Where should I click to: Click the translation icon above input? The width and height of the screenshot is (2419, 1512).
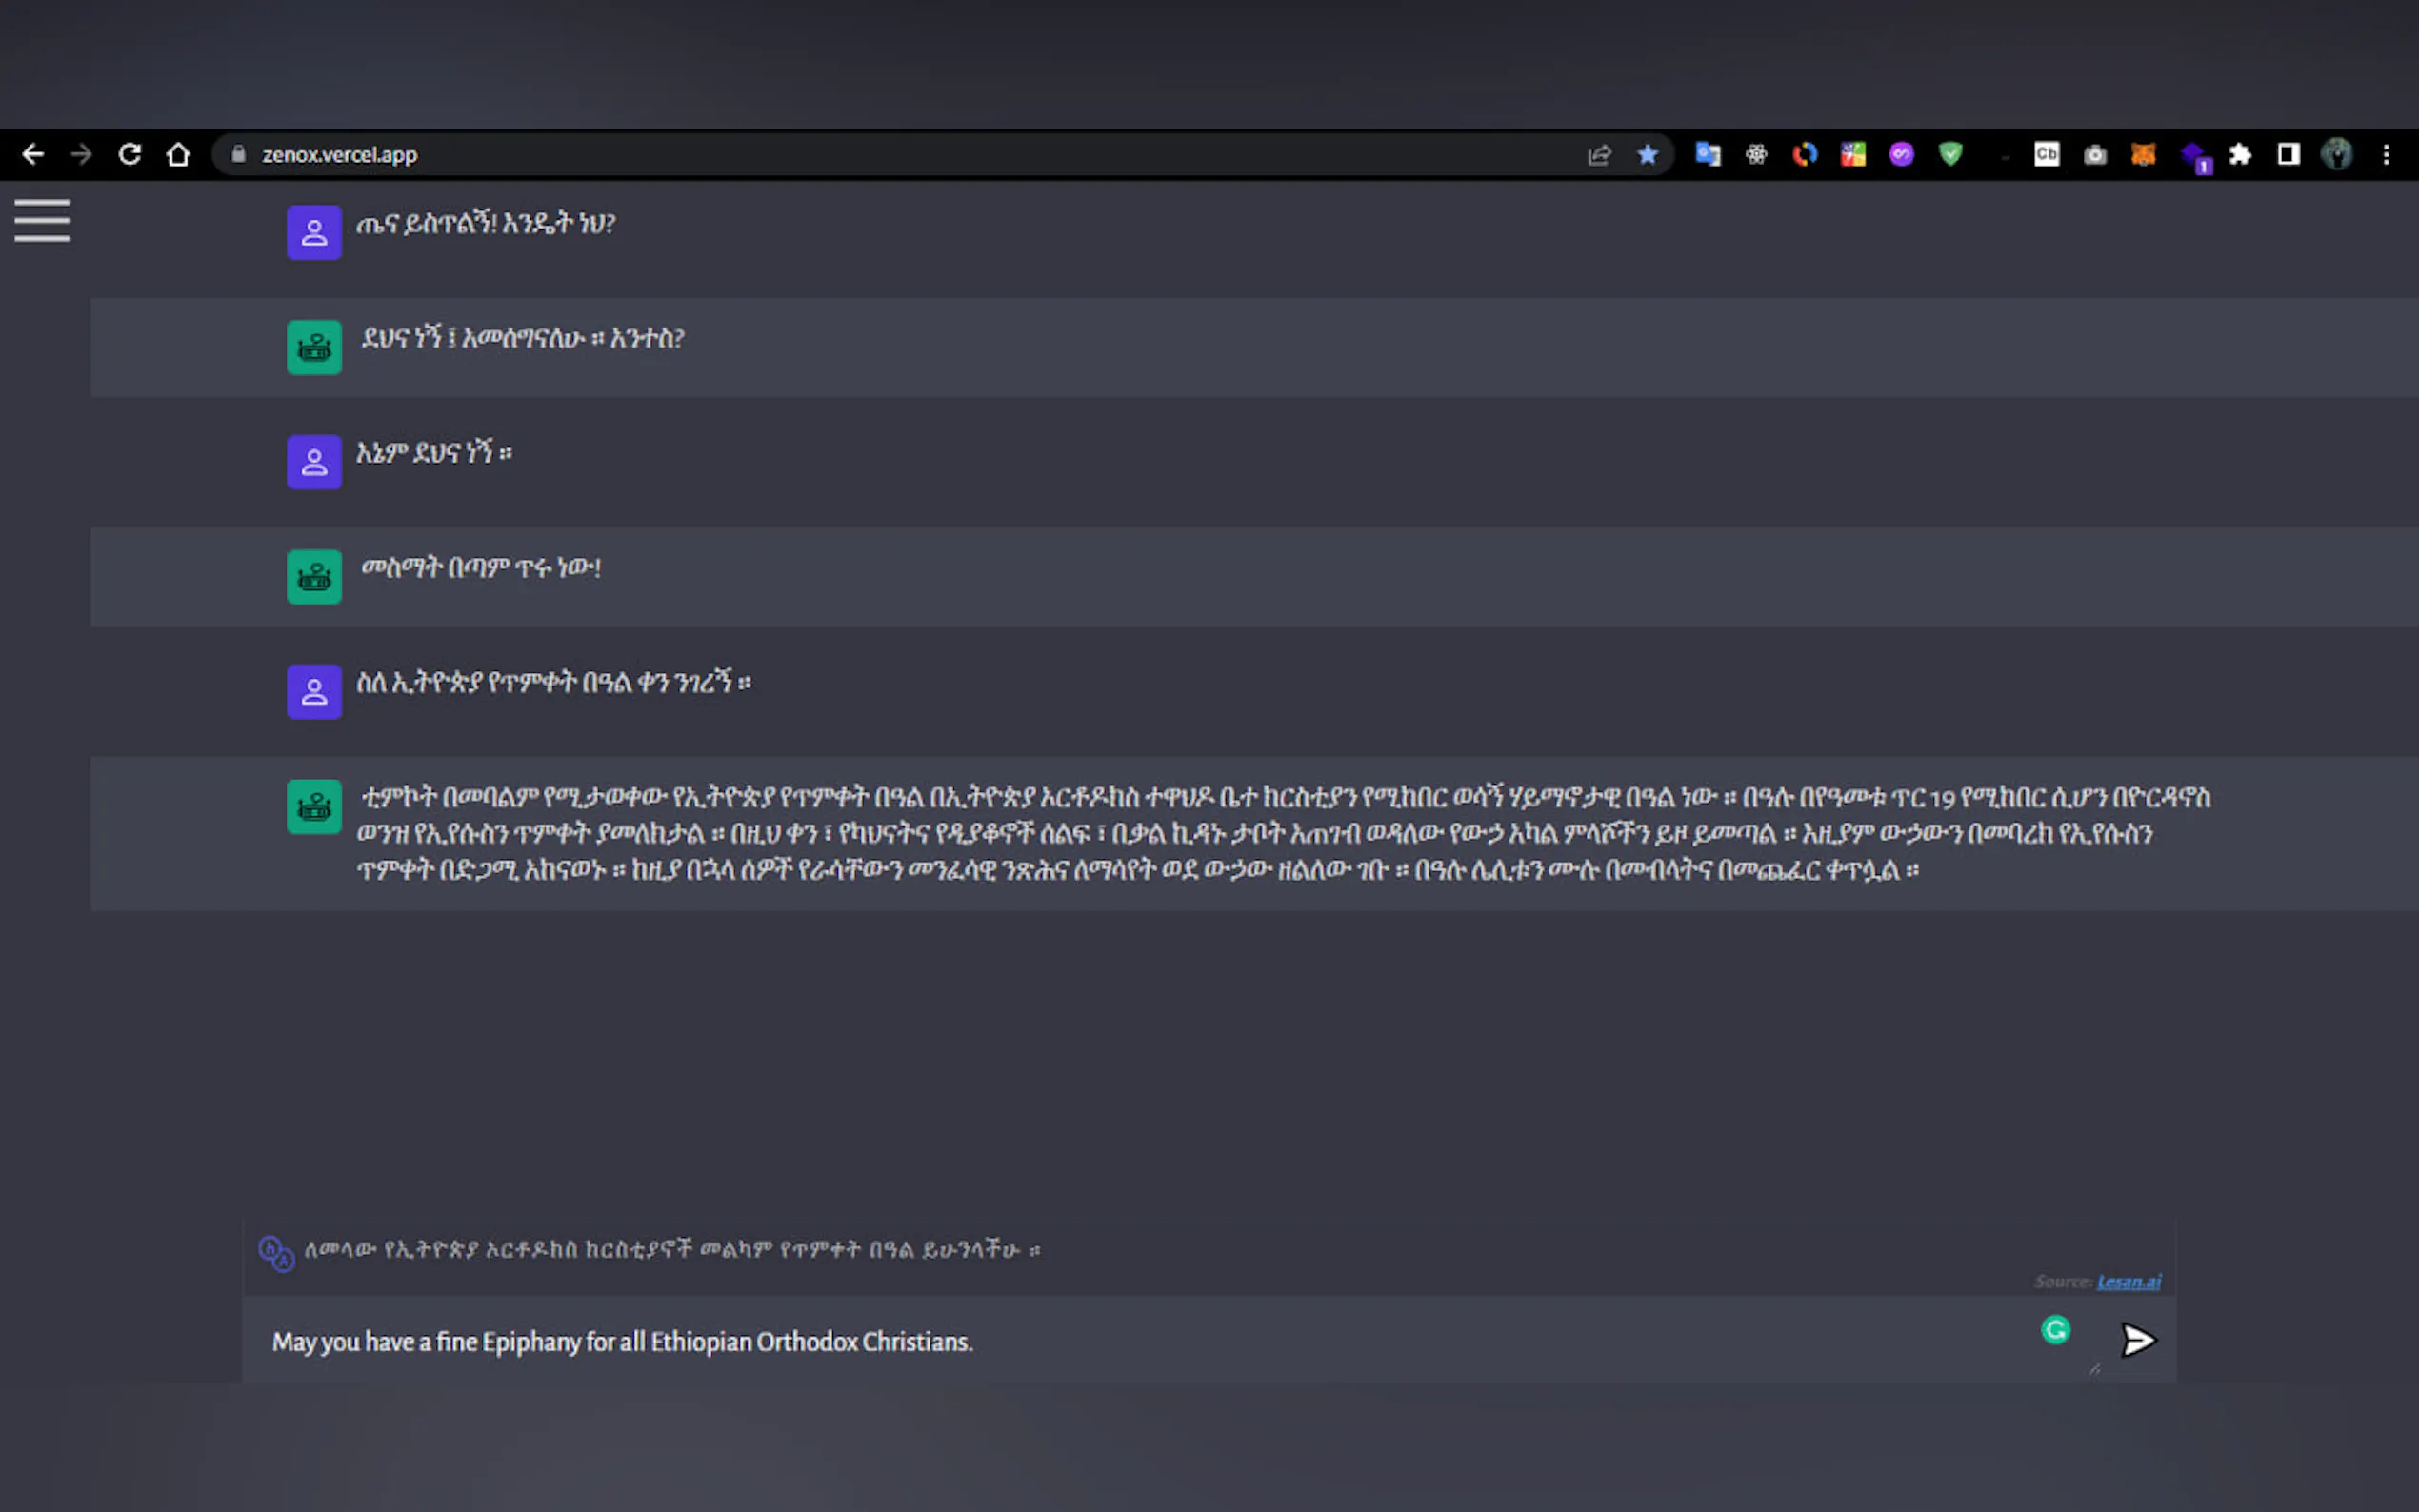[276, 1253]
